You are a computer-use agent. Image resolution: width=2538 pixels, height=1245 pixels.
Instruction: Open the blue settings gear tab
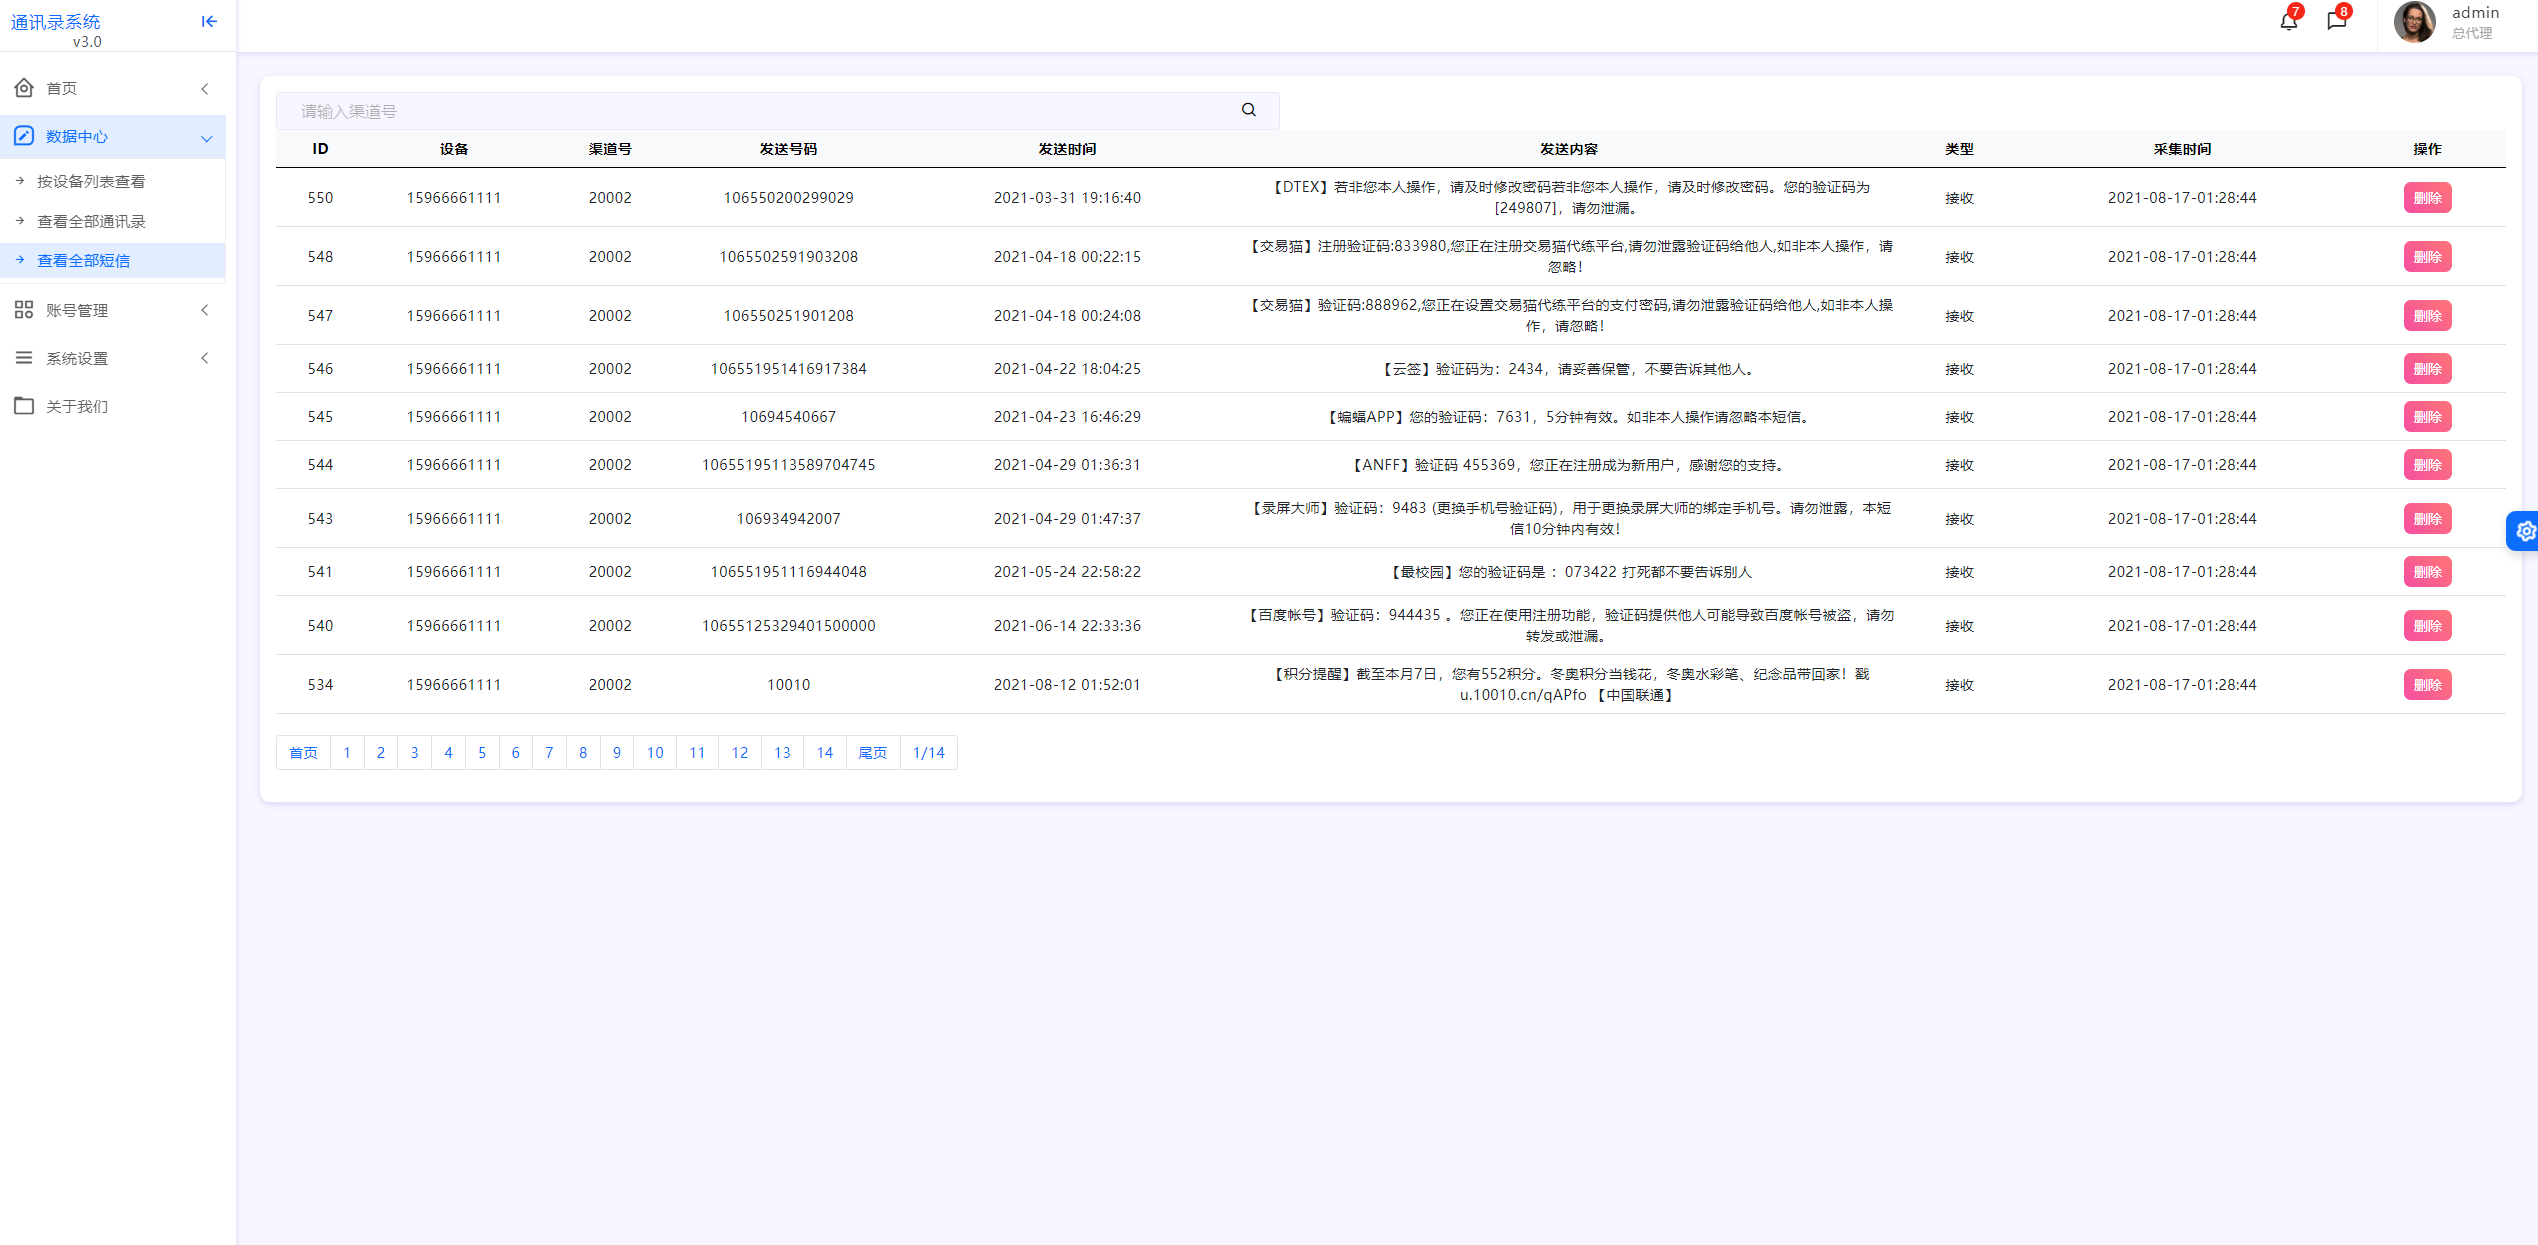click(2525, 531)
